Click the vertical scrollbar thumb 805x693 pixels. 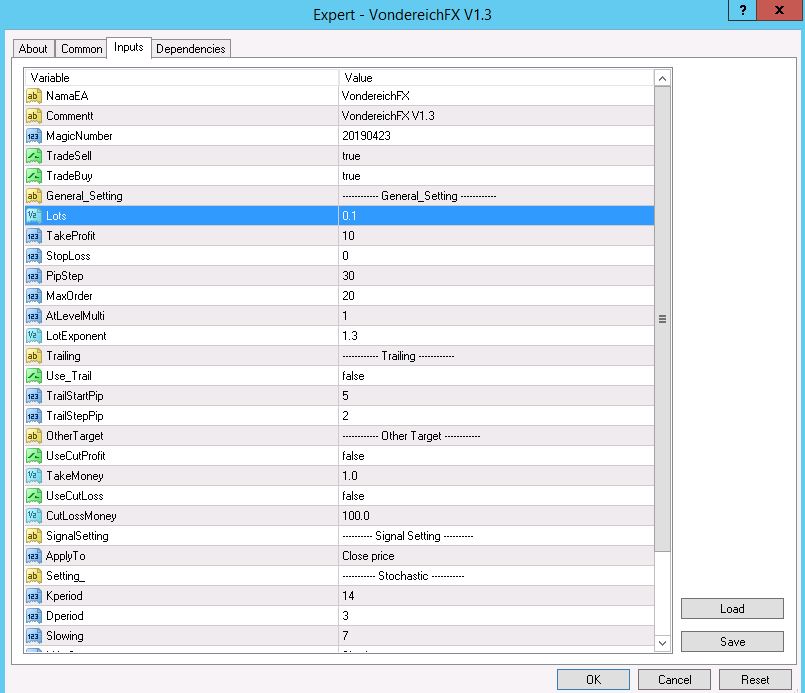coord(662,319)
